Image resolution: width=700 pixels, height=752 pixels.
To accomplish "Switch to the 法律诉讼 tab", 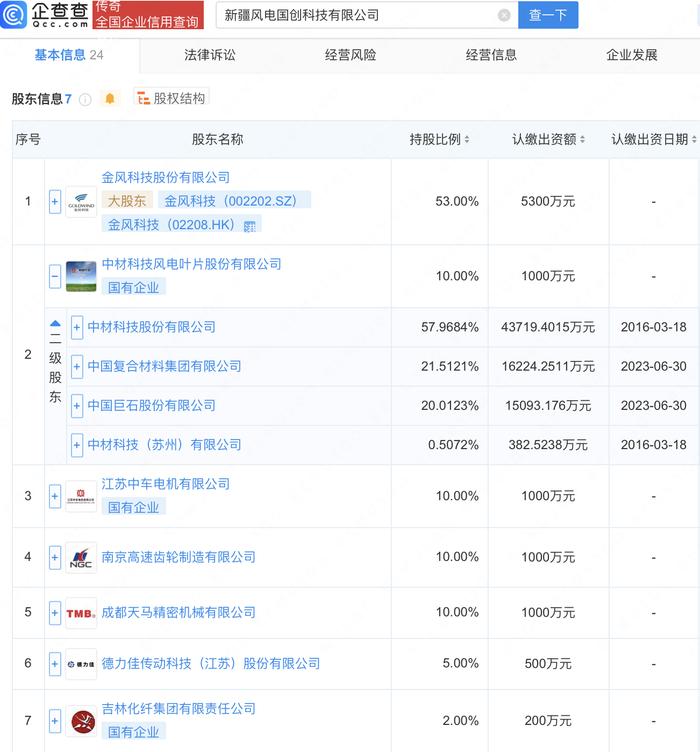I will (210, 55).
